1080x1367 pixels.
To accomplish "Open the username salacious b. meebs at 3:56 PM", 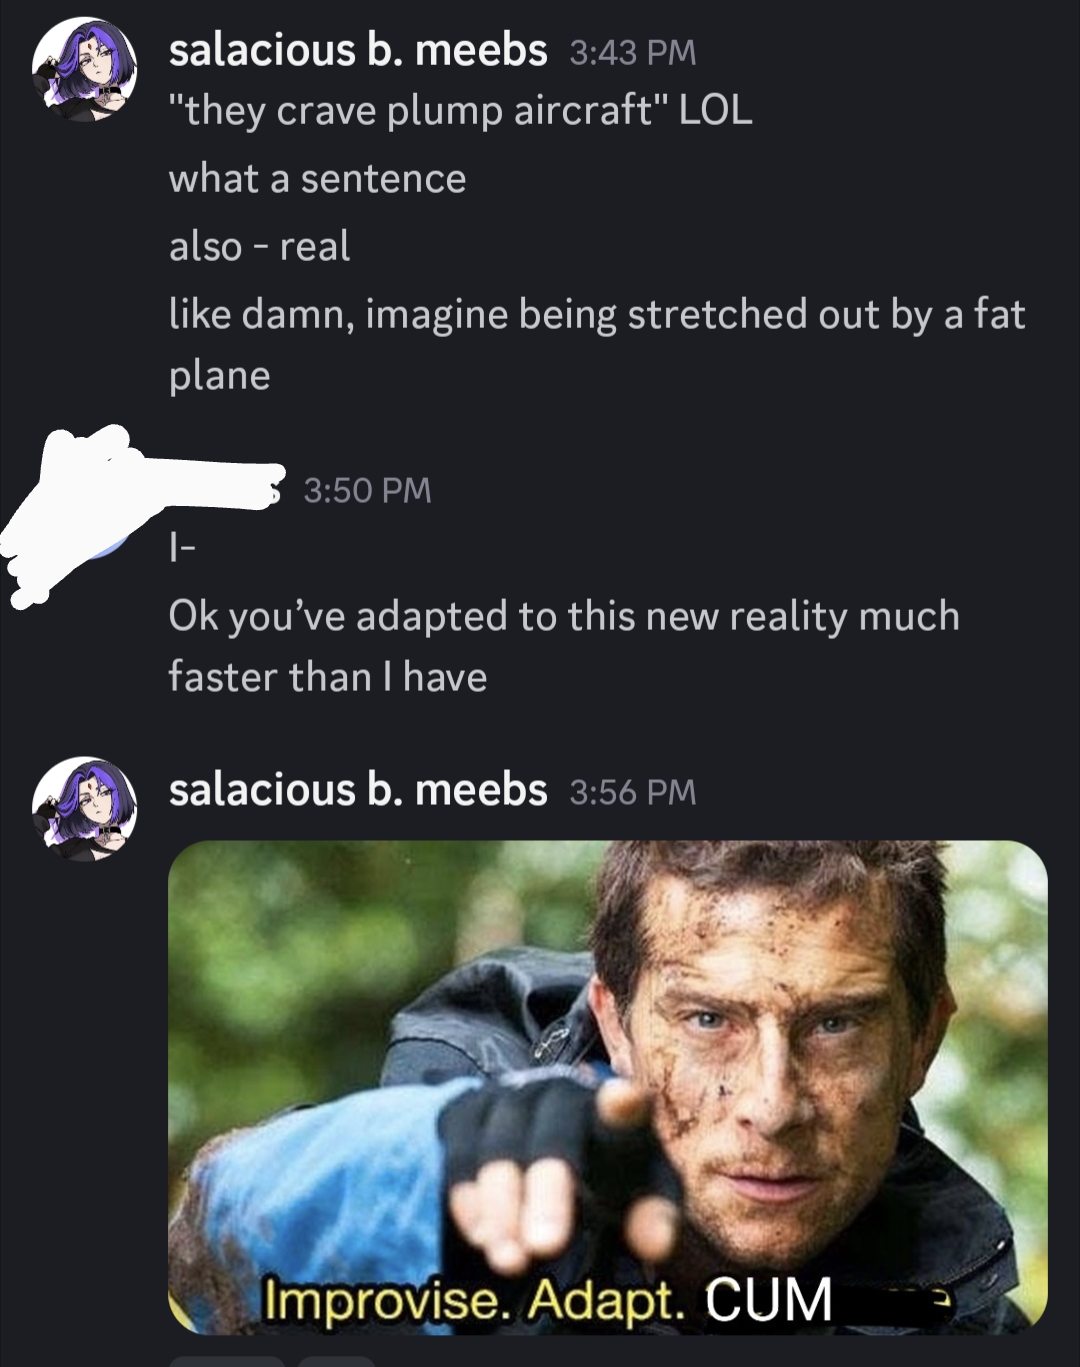I will (x=358, y=790).
